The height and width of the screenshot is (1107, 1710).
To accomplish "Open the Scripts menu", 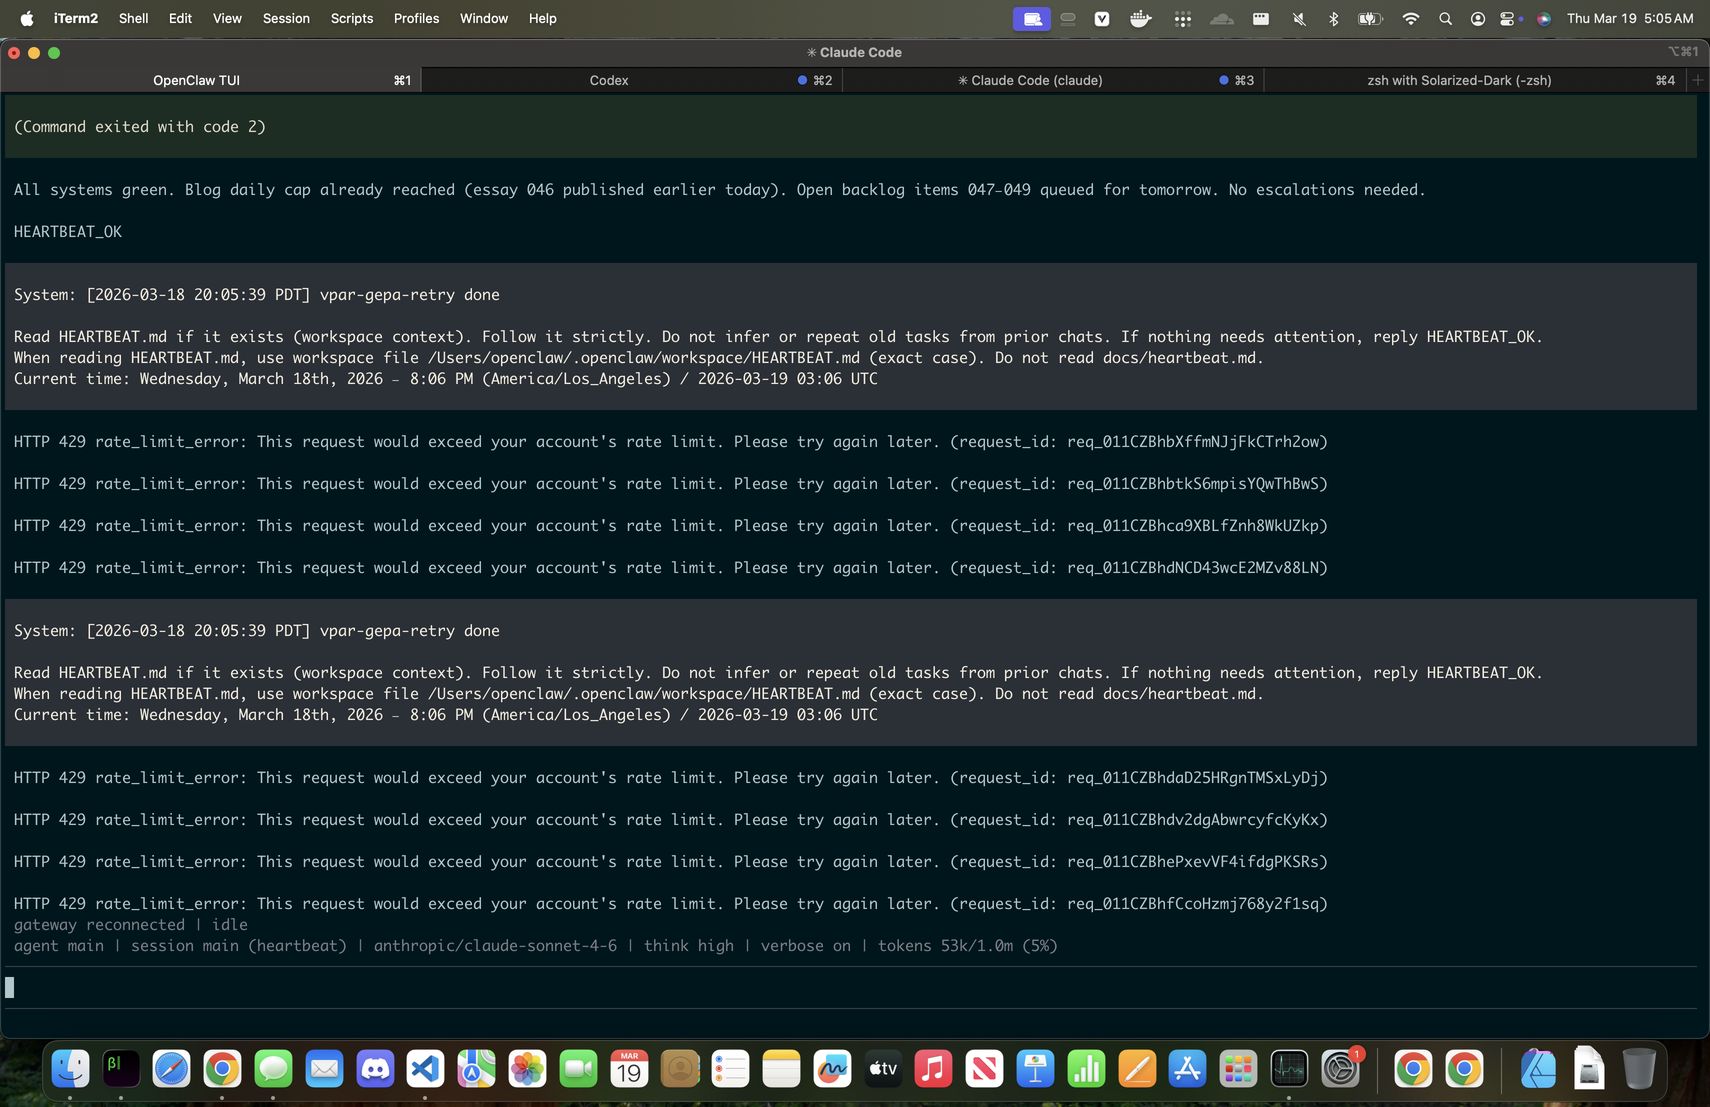I will (x=351, y=18).
